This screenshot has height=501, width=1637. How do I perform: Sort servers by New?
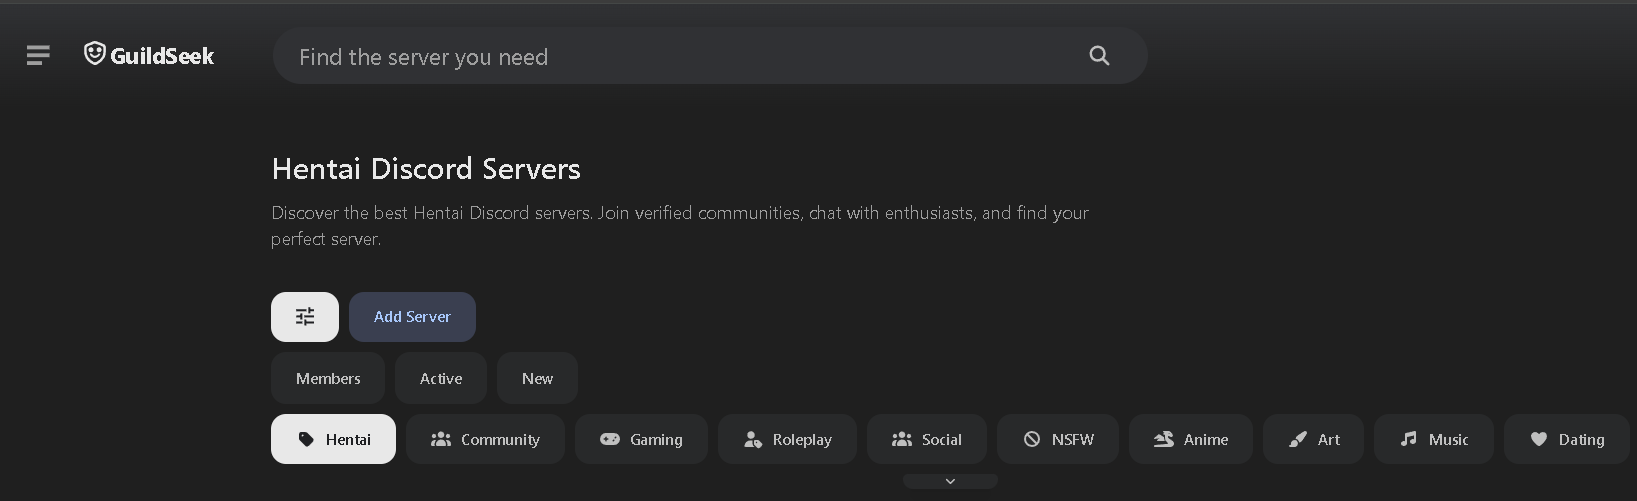pyautogui.click(x=537, y=379)
